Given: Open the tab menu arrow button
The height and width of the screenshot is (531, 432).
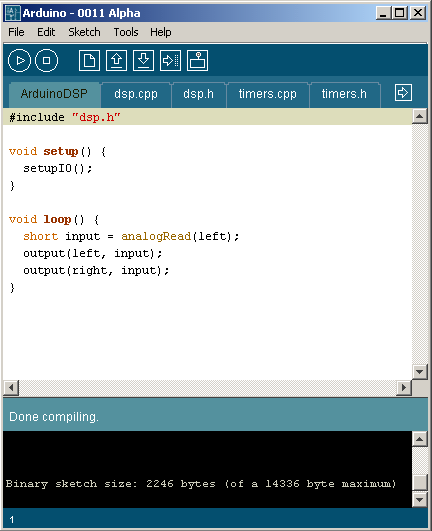Looking at the screenshot, I should click(403, 92).
